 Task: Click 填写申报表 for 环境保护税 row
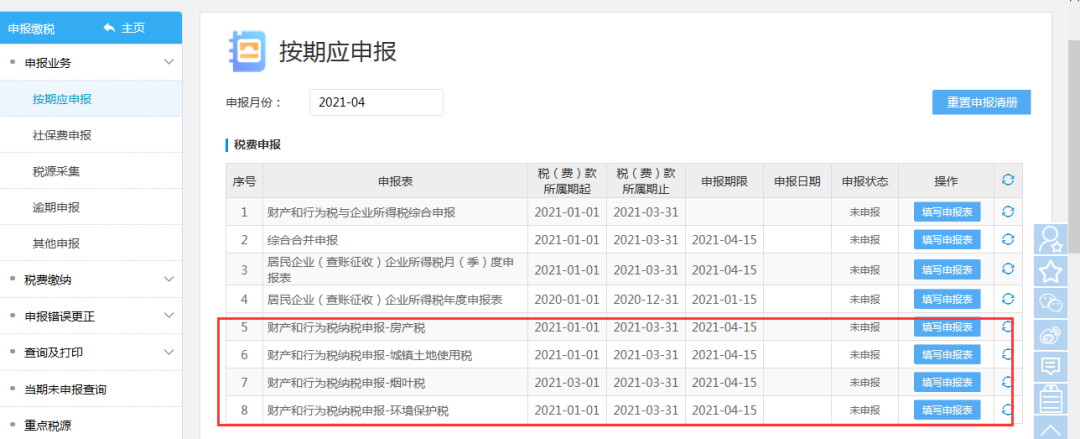947,410
